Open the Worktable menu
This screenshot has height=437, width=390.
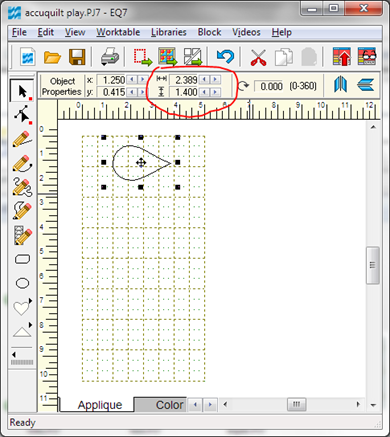pyautogui.click(x=118, y=32)
